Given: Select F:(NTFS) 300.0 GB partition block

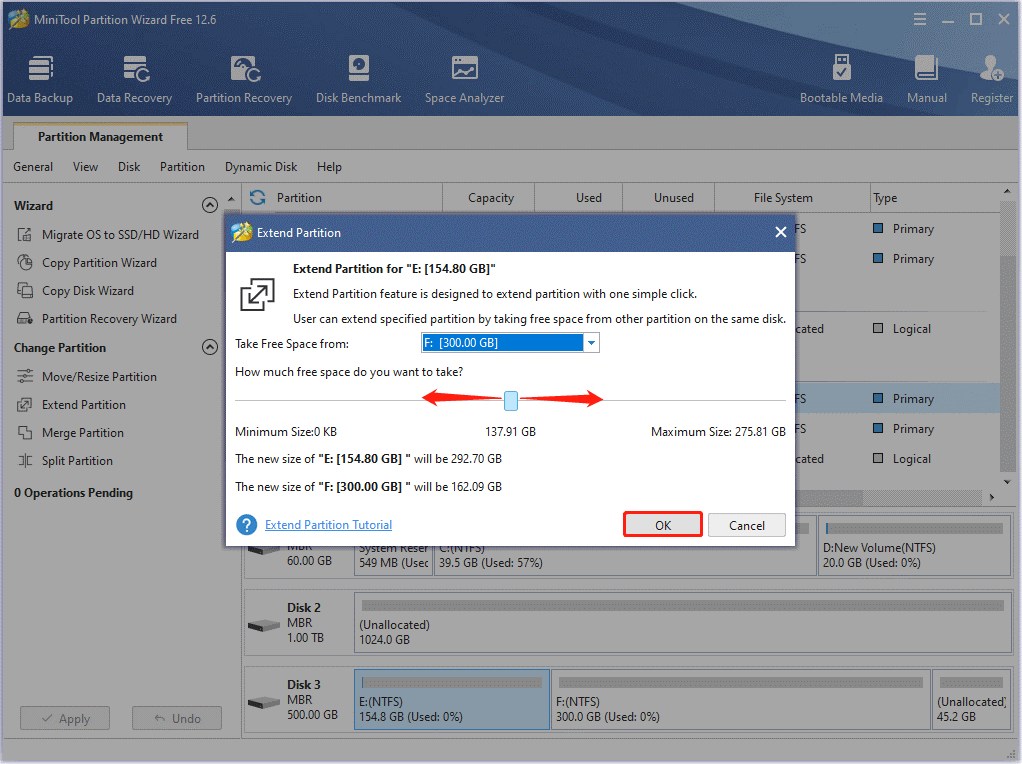Looking at the screenshot, I should tap(741, 699).
